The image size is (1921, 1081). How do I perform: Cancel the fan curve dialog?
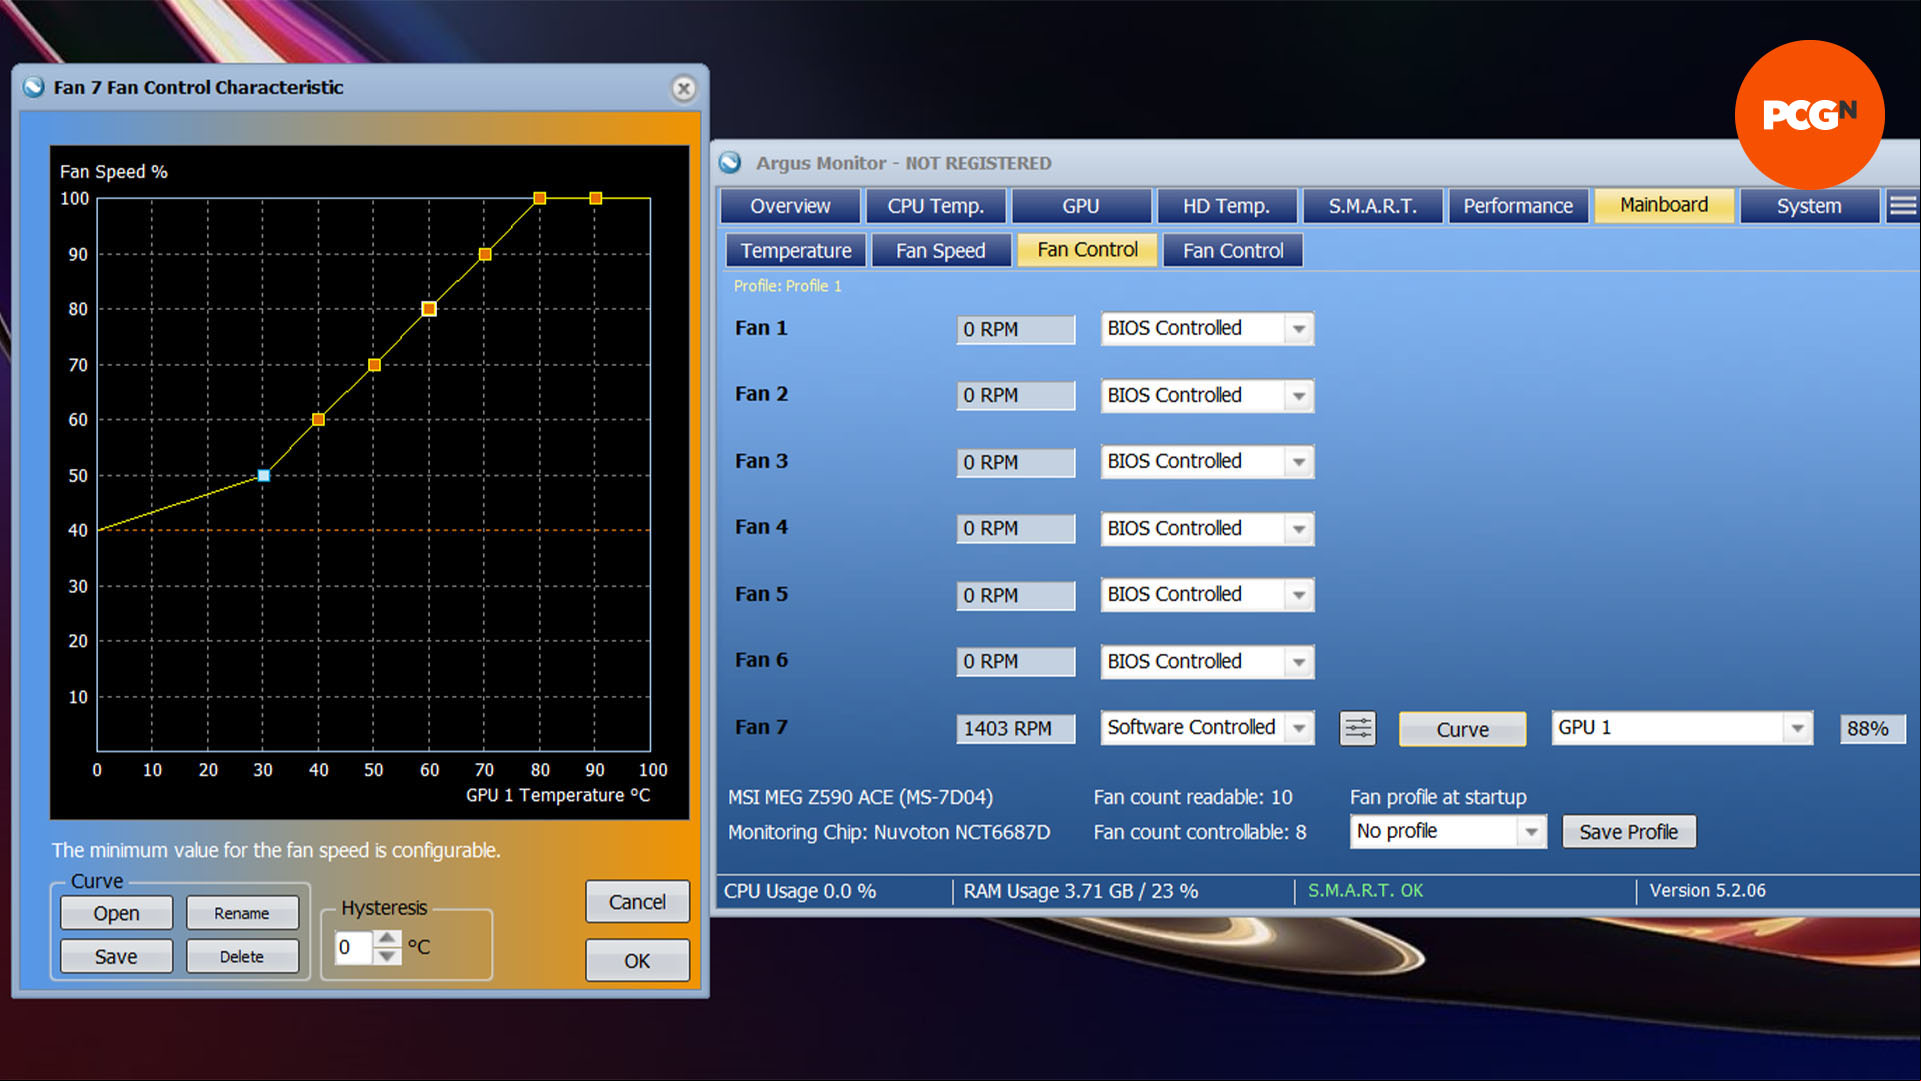pyautogui.click(x=637, y=902)
